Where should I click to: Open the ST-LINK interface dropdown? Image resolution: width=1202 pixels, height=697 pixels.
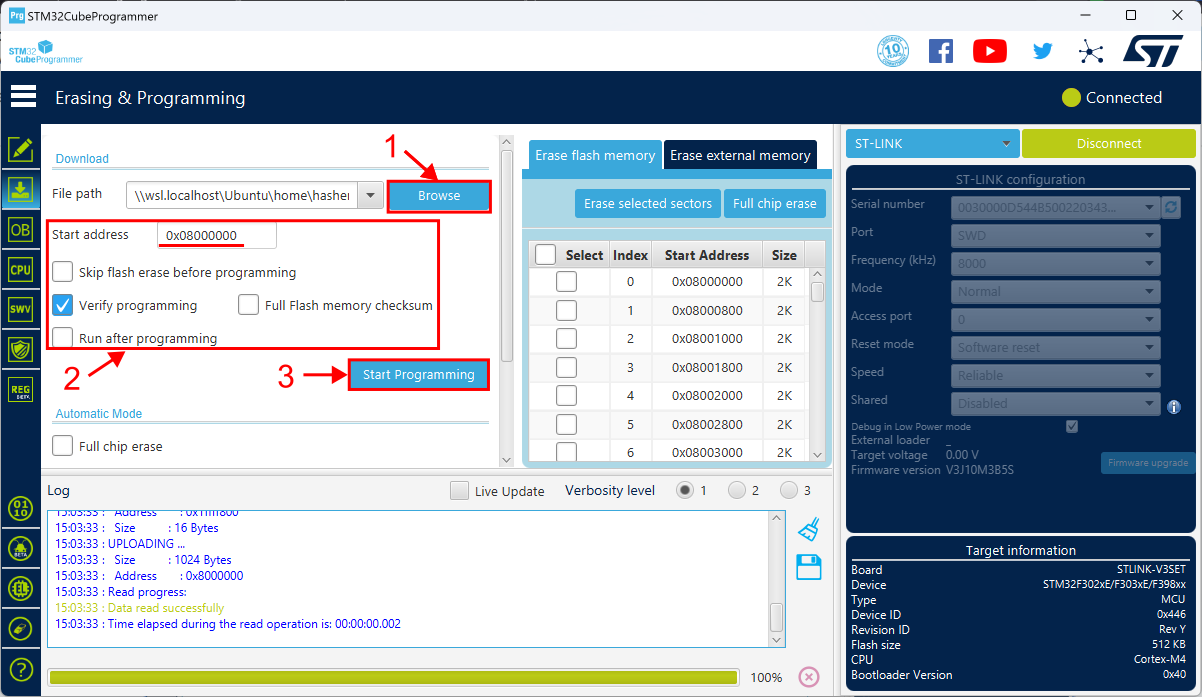click(932, 144)
